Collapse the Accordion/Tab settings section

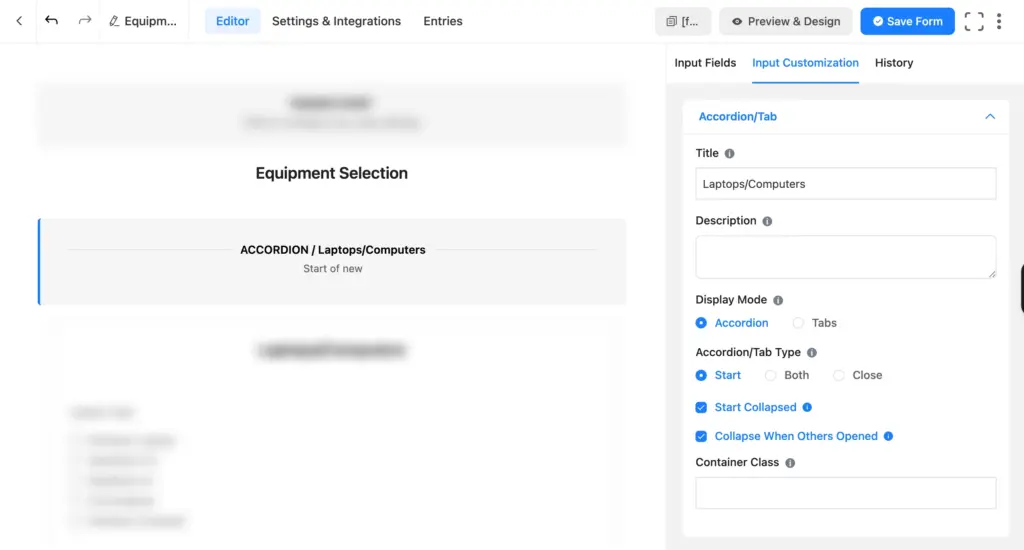tap(990, 117)
